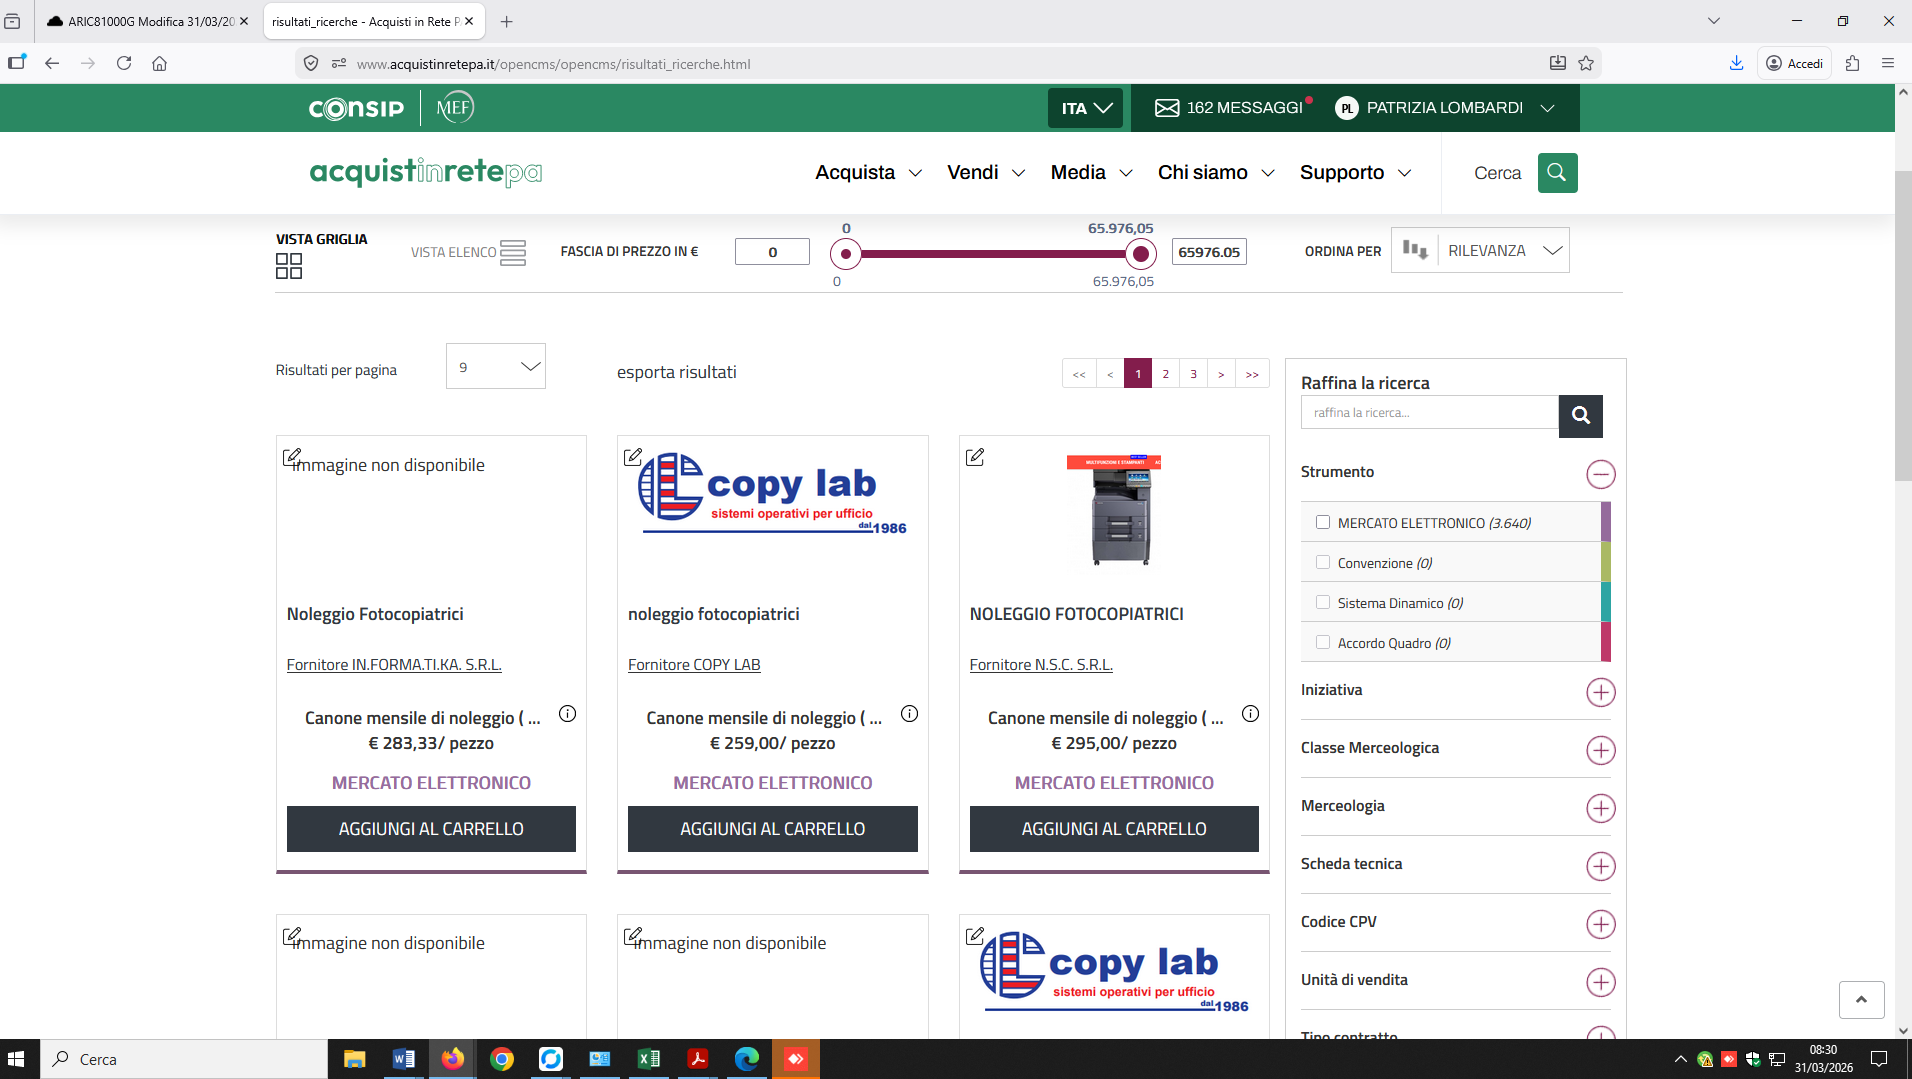
Task: Open Excel from the Windows taskbar
Action: click(648, 1059)
